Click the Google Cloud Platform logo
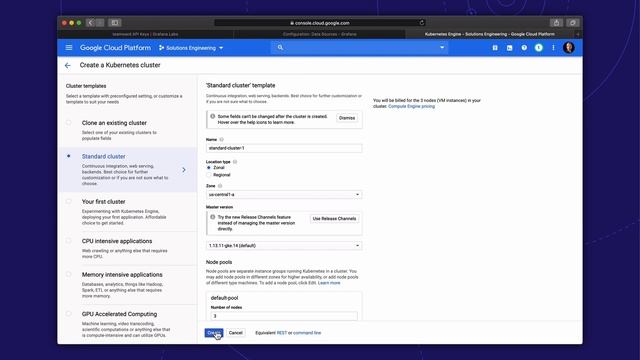The width and height of the screenshot is (640, 360). (x=116, y=48)
